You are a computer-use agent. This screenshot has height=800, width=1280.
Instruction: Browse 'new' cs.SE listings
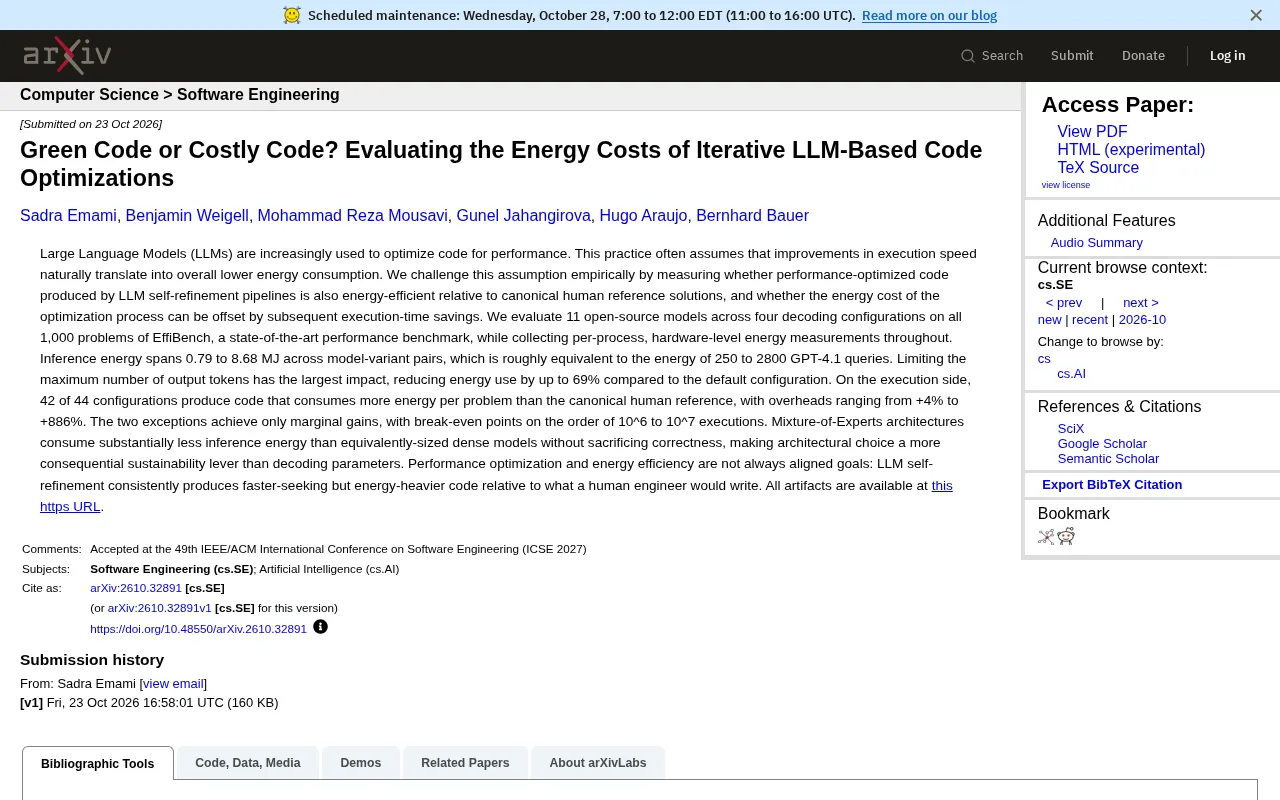coord(1049,320)
